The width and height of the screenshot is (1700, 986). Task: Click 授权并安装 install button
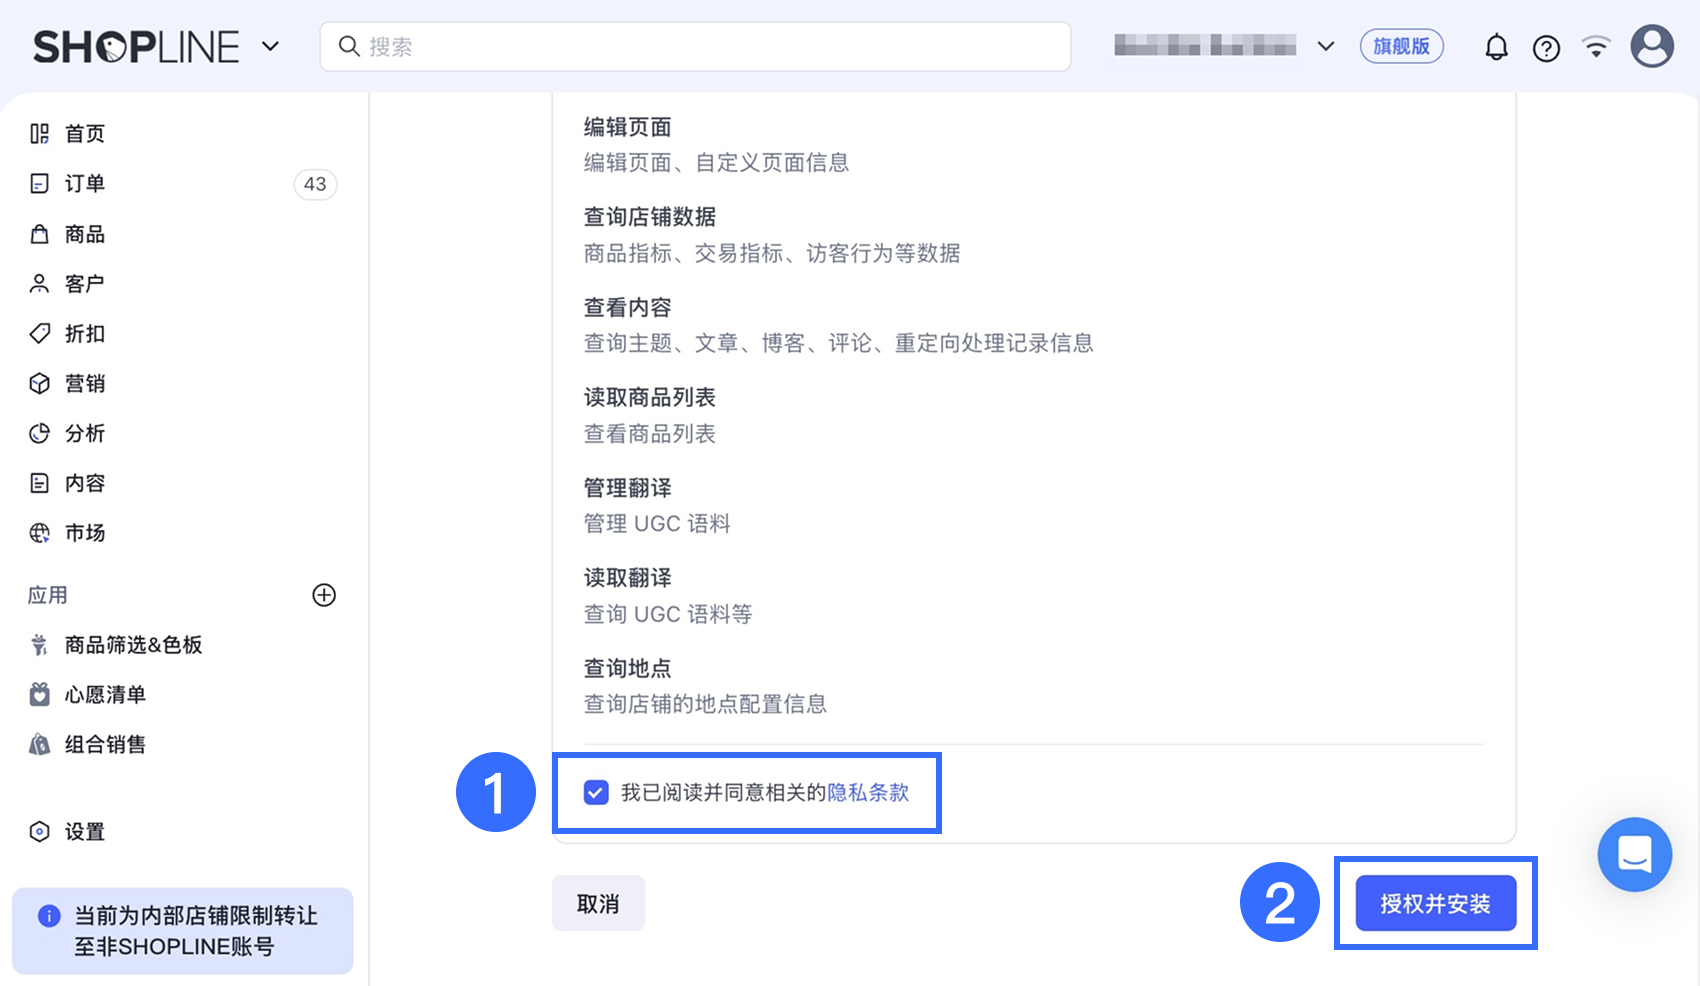(1436, 904)
